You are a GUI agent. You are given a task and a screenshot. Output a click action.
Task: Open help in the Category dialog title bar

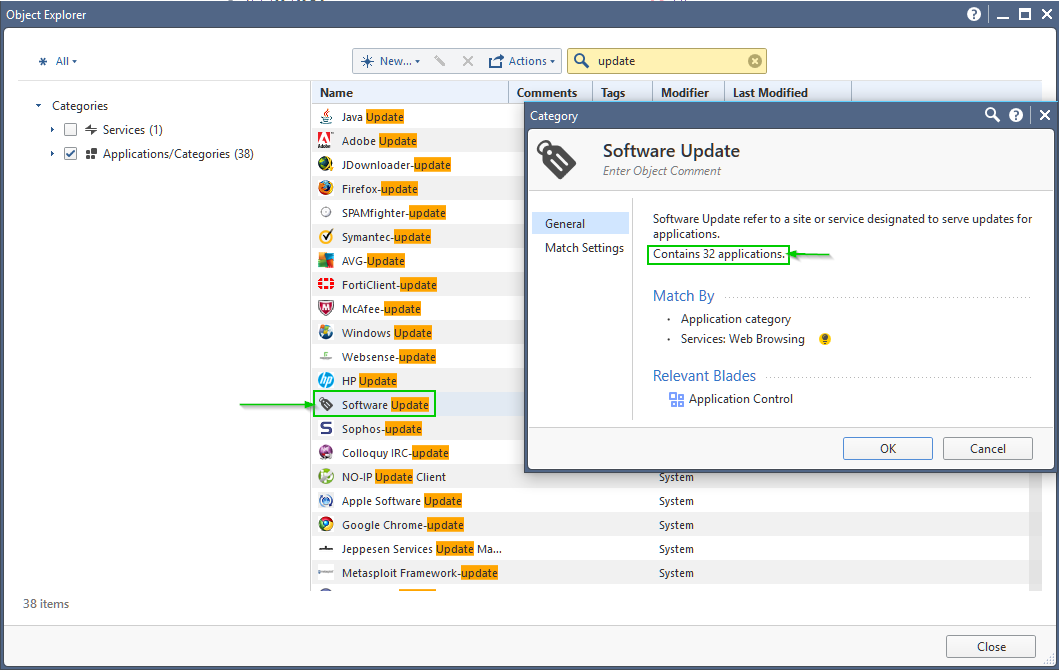1016,115
